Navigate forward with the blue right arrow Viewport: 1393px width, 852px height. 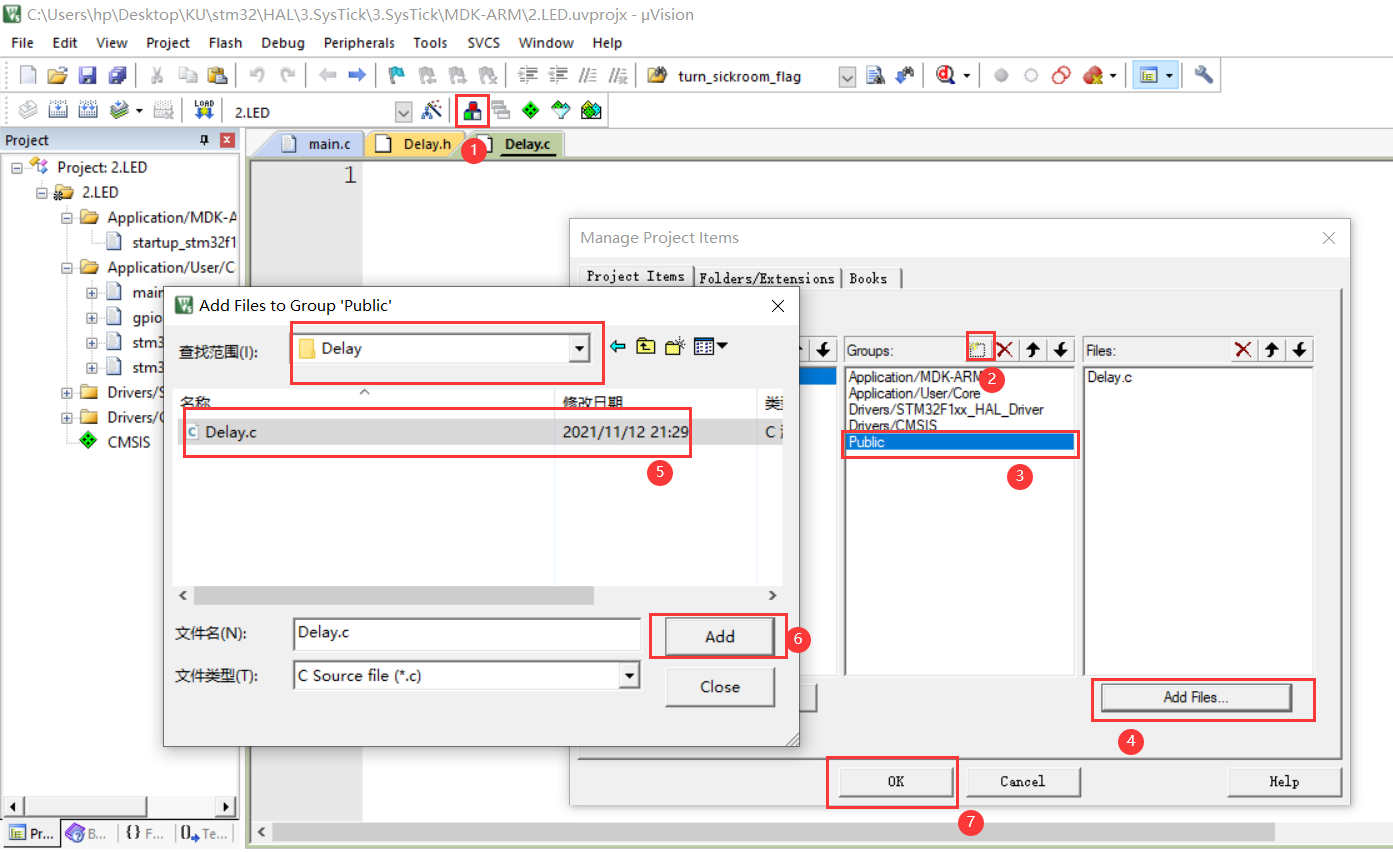[x=357, y=75]
